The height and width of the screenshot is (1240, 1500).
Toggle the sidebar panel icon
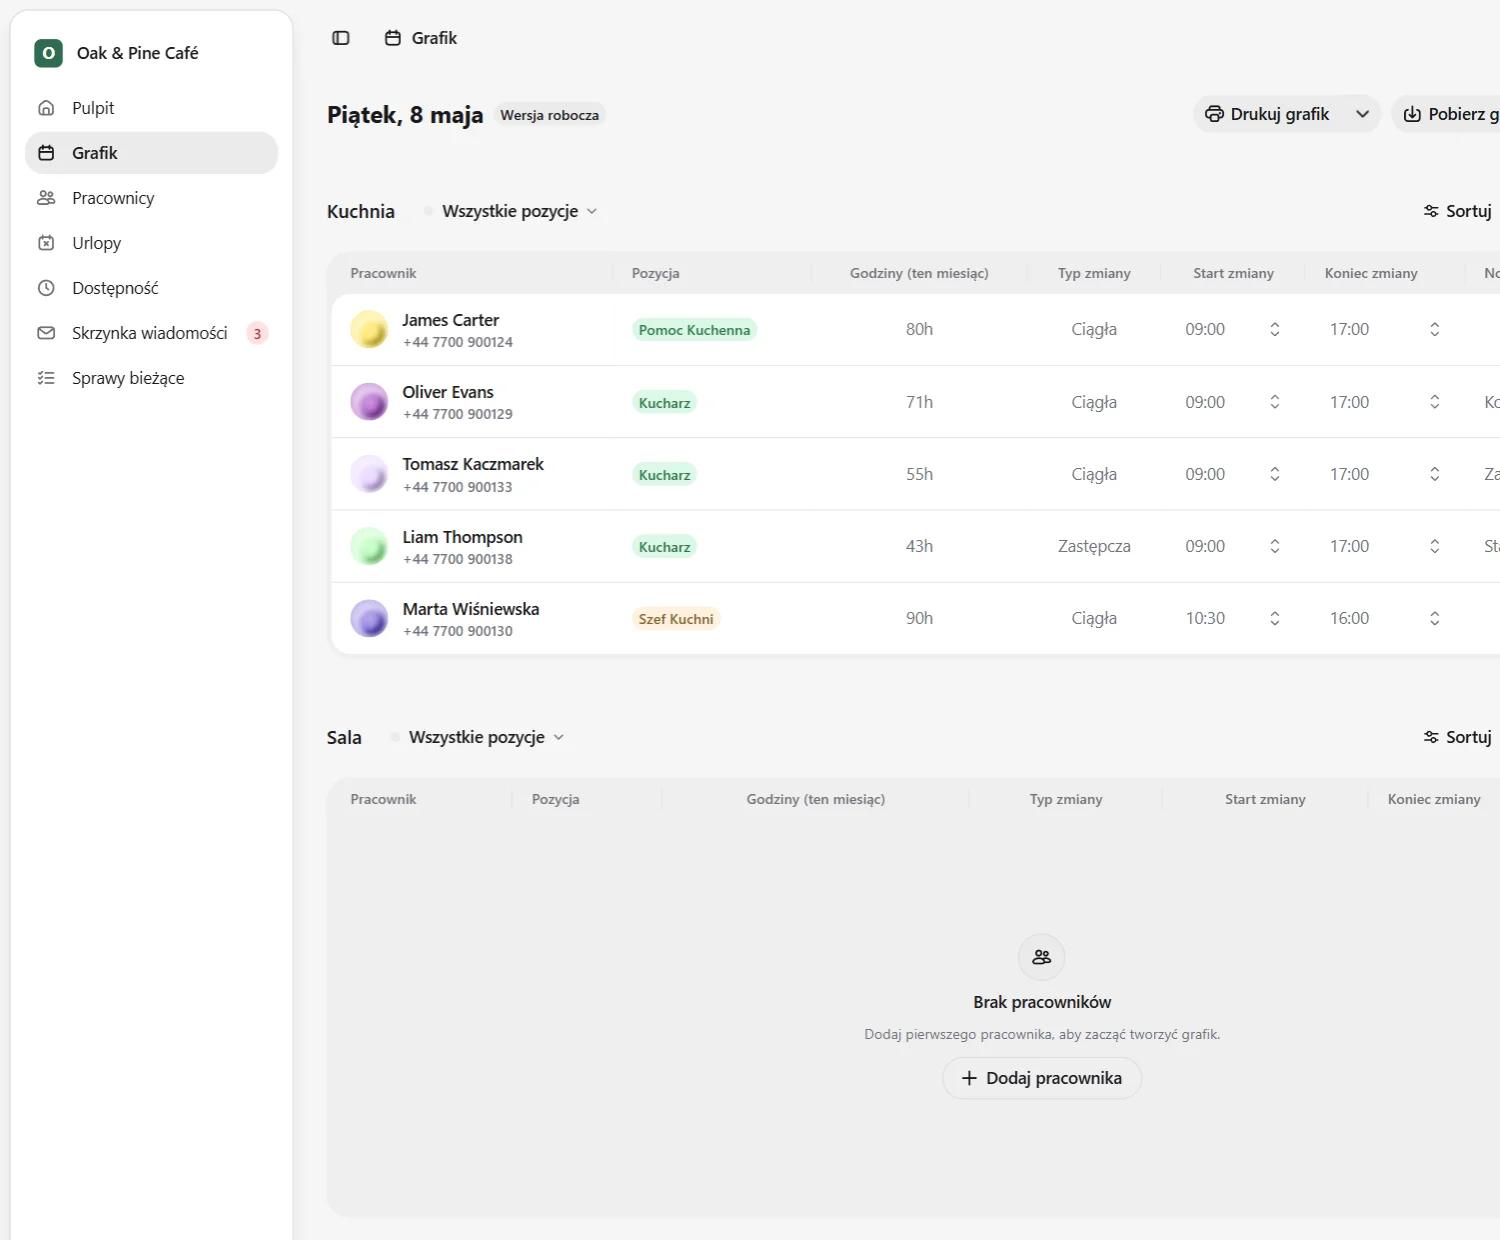click(341, 38)
